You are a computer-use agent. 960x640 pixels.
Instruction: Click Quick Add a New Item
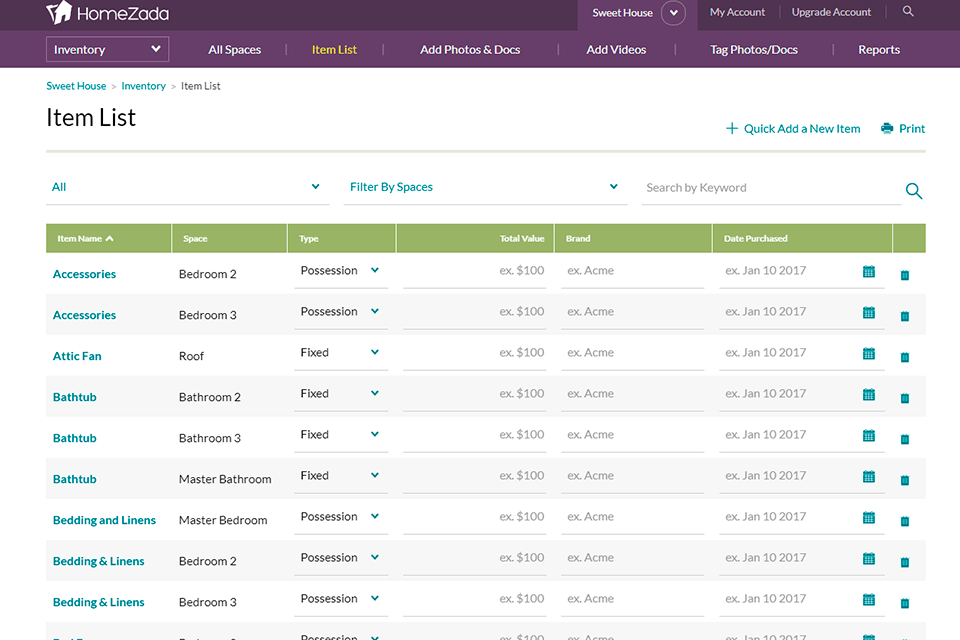tap(802, 129)
